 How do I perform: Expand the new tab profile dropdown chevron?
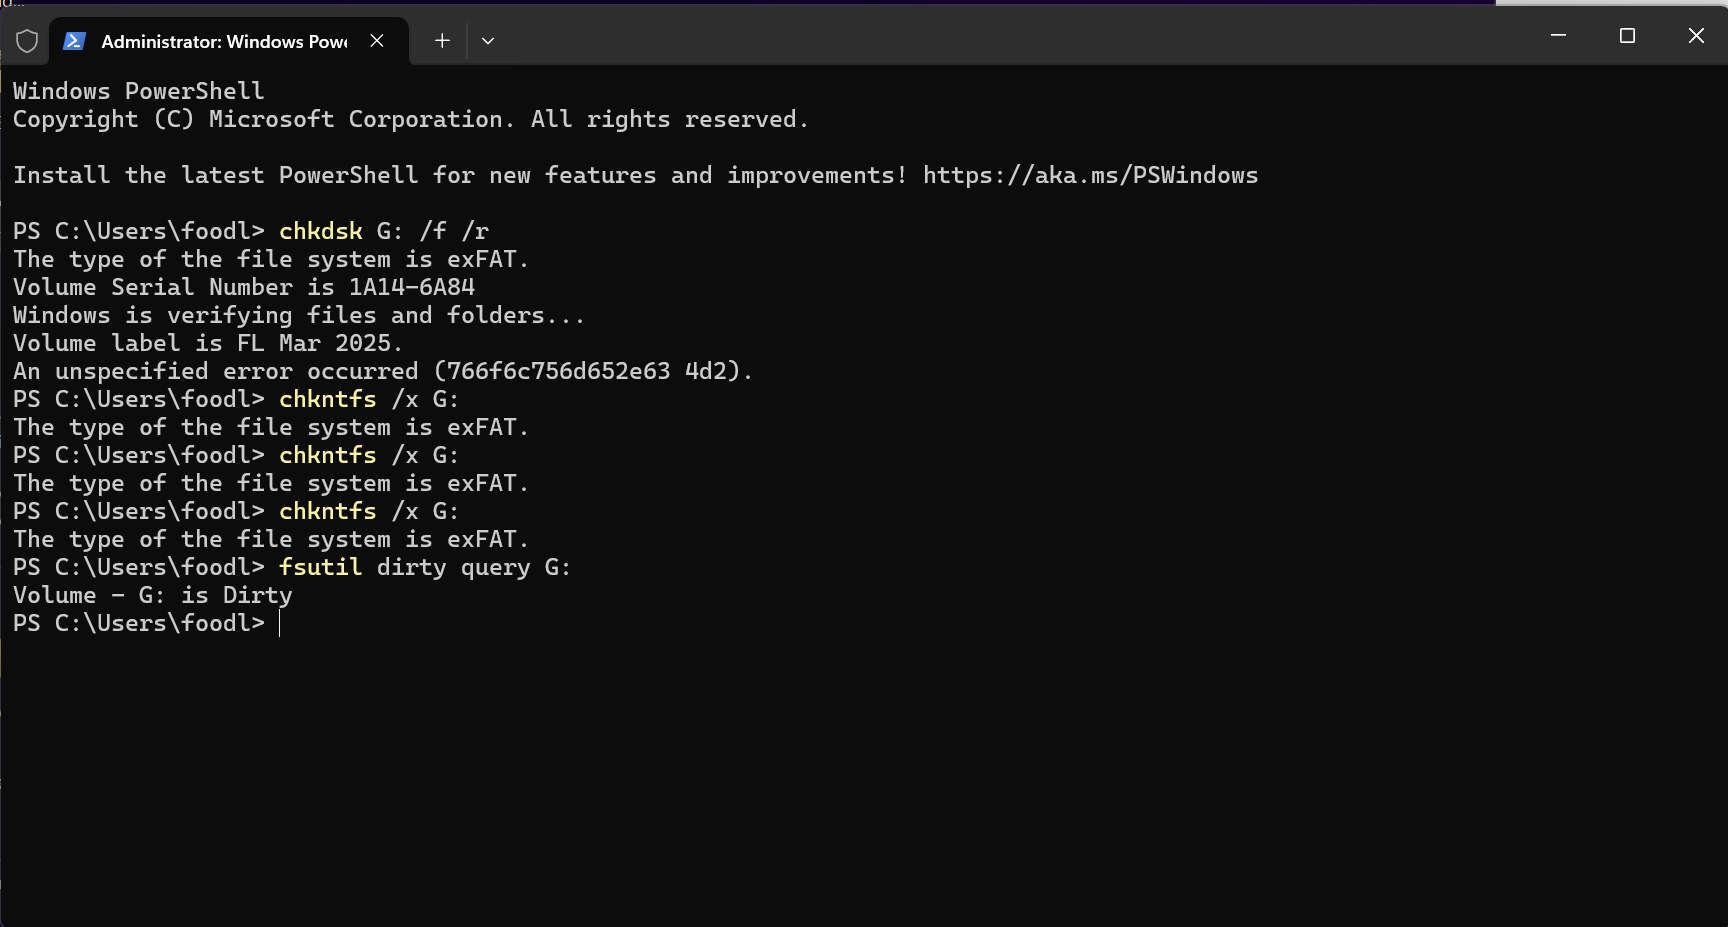(488, 41)
